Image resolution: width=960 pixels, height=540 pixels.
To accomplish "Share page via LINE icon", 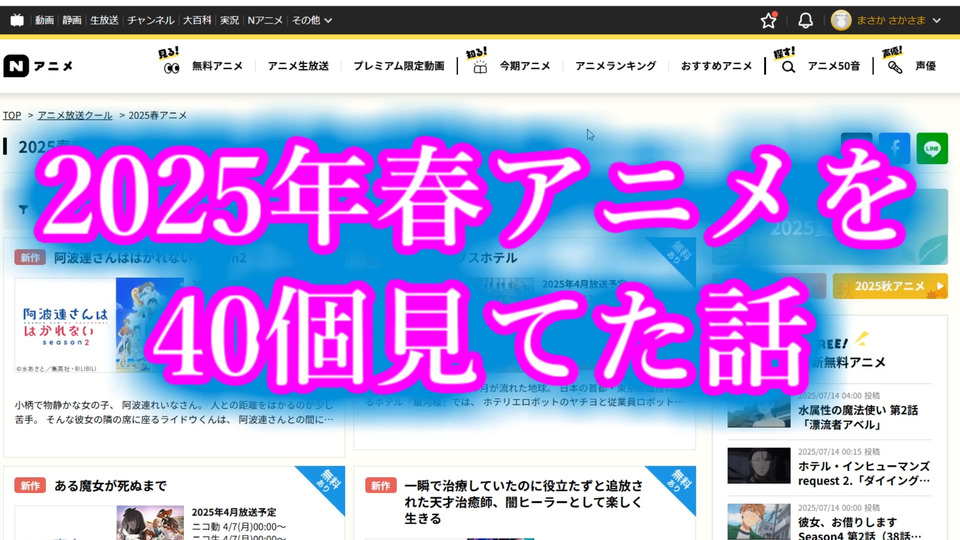I will click(x=932, y=148).
